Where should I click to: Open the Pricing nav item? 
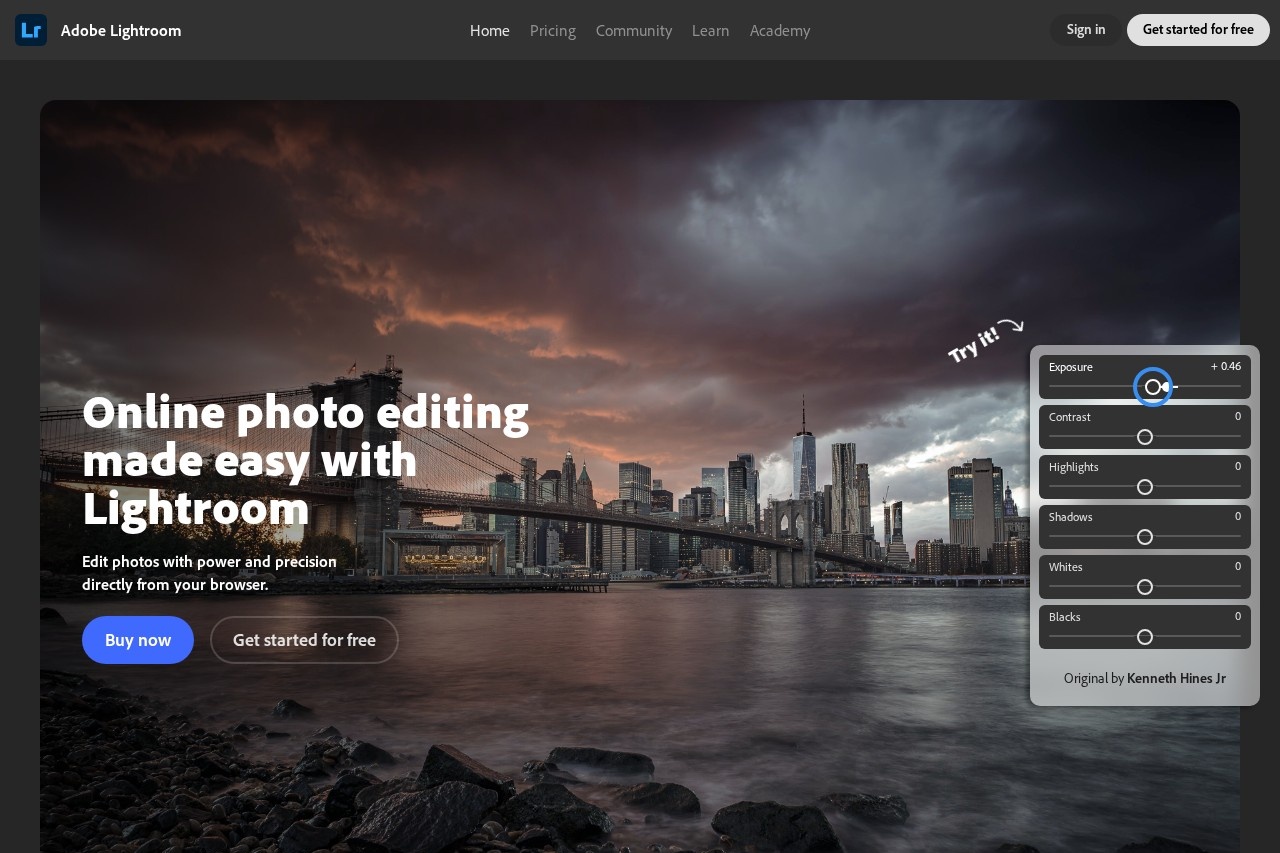pyautogui.click(x=553, y=30)
